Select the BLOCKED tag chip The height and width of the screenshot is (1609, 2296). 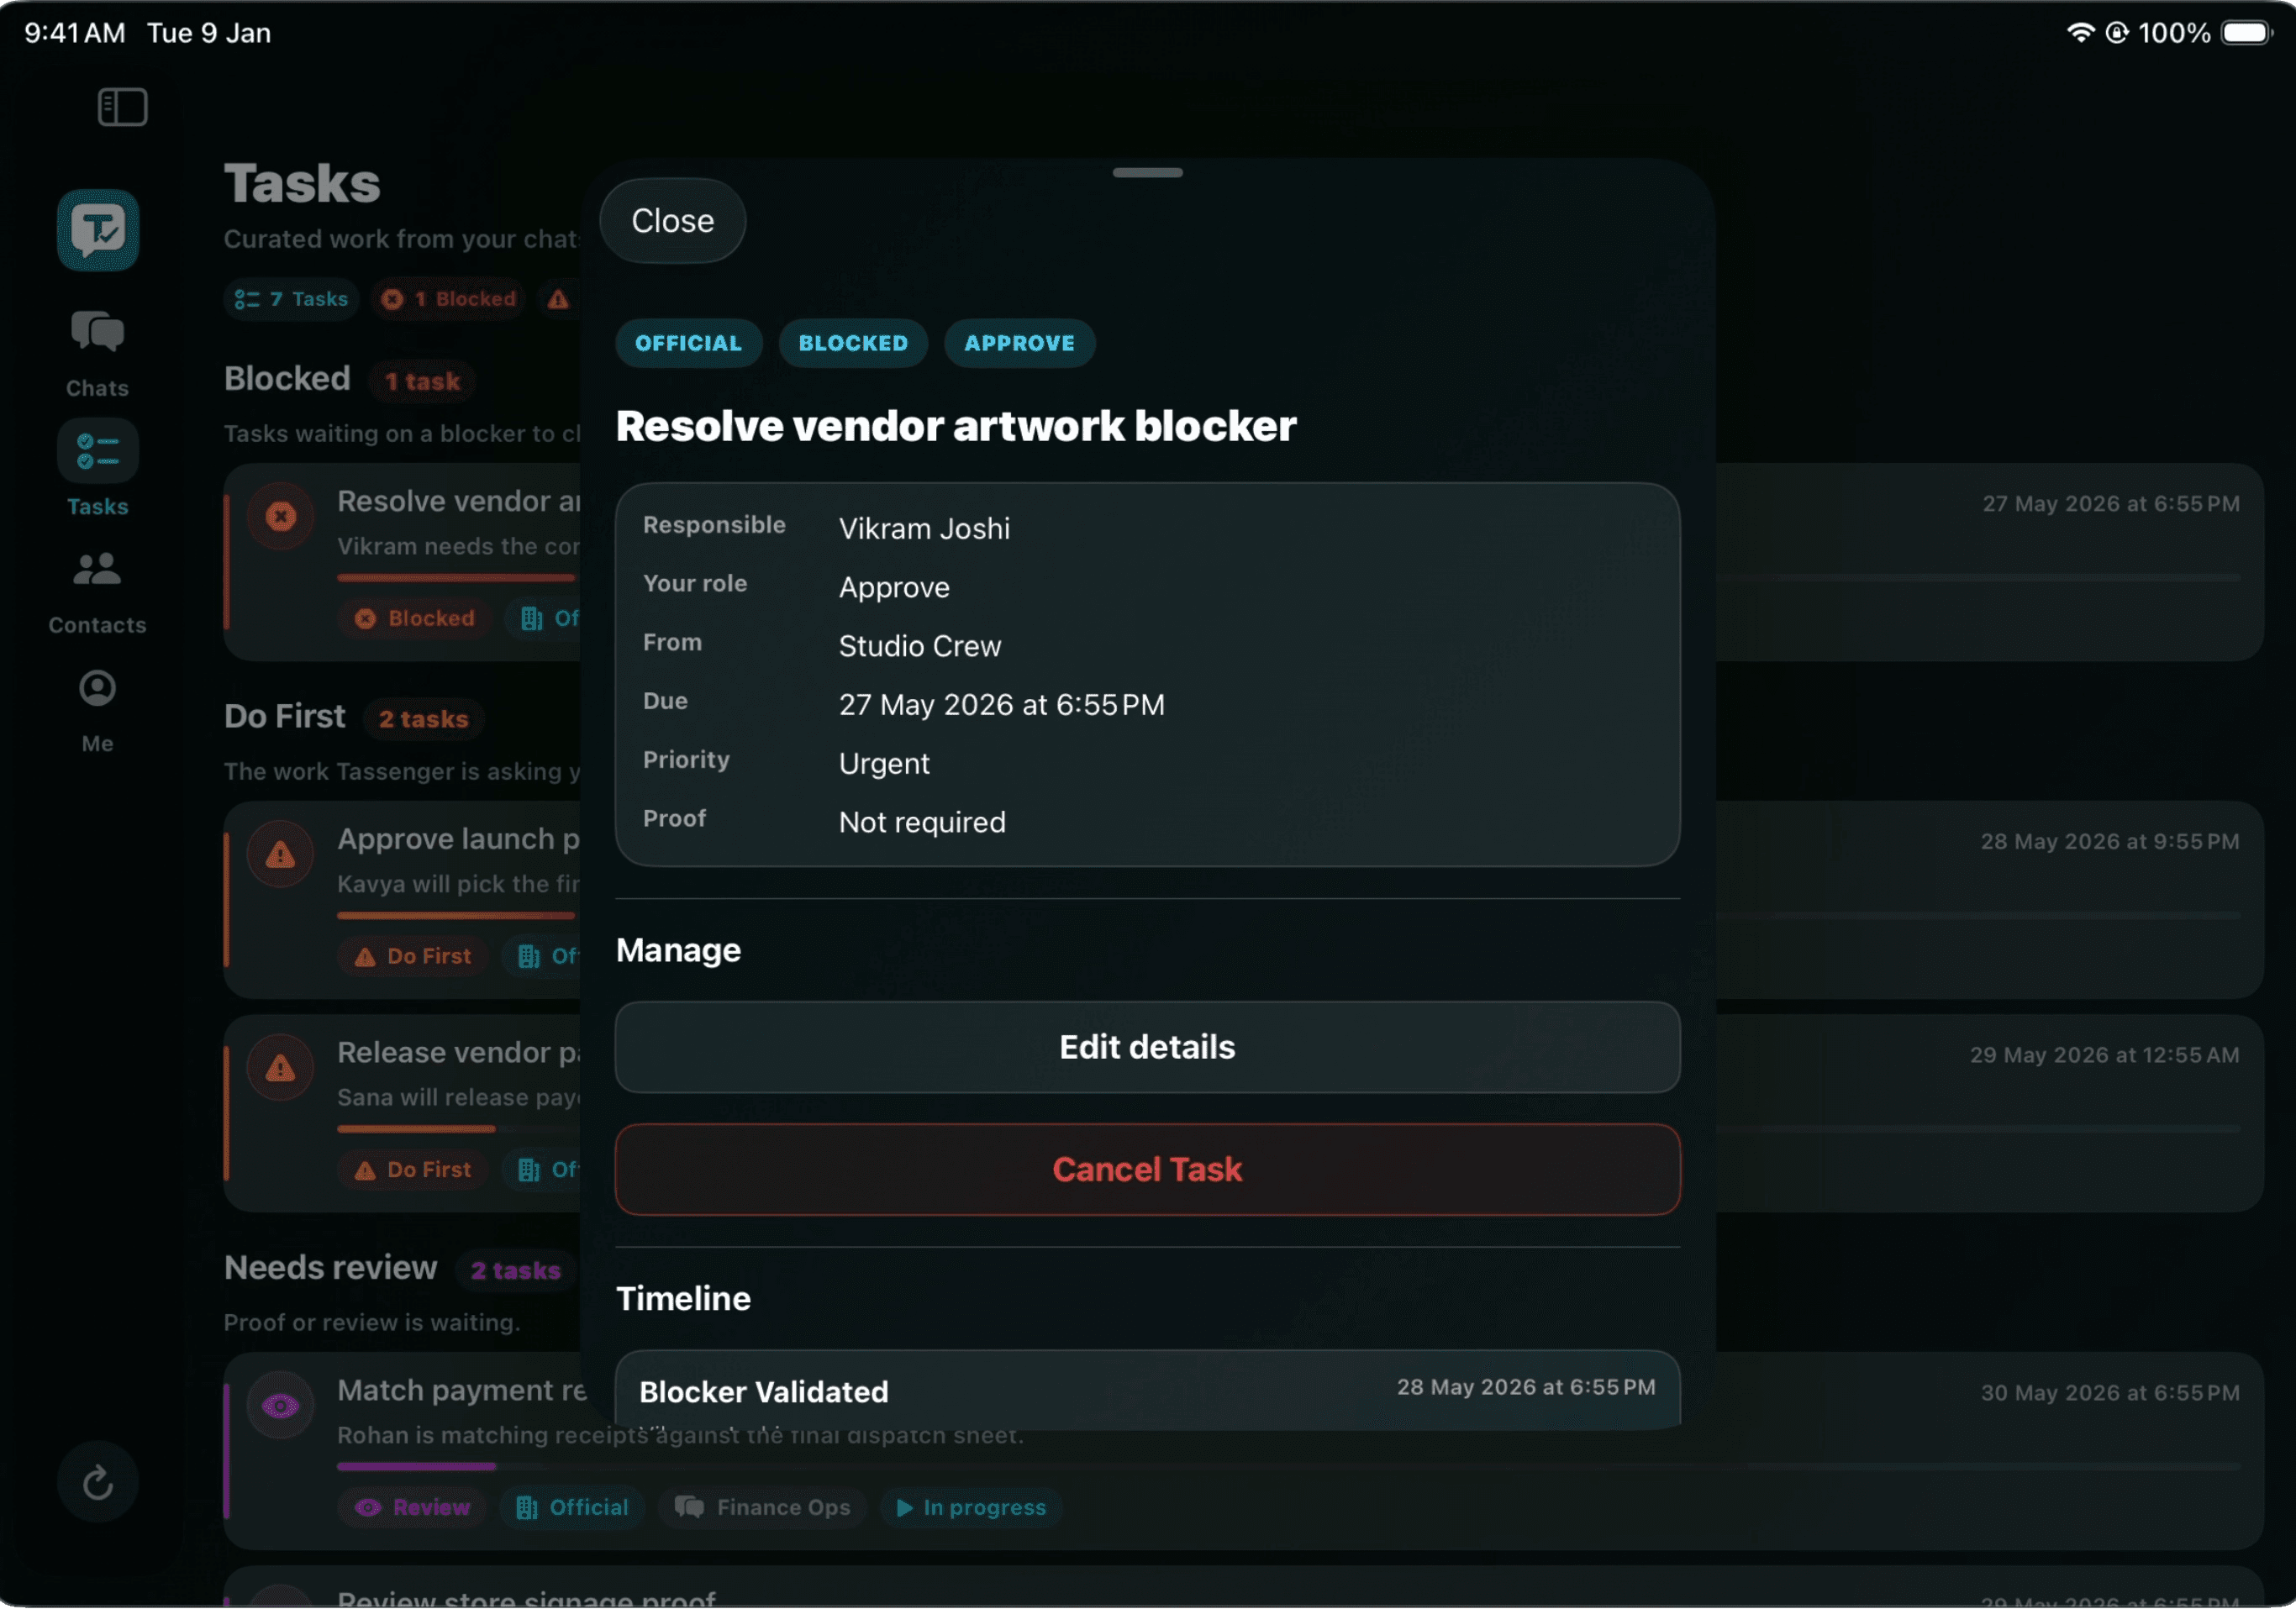pyautogui.click(x=853, y=343)
